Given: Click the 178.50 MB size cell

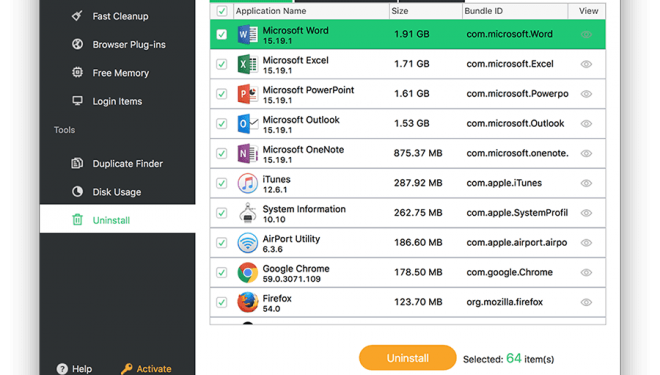Looking at the screenshot, I should coord(418,272).
